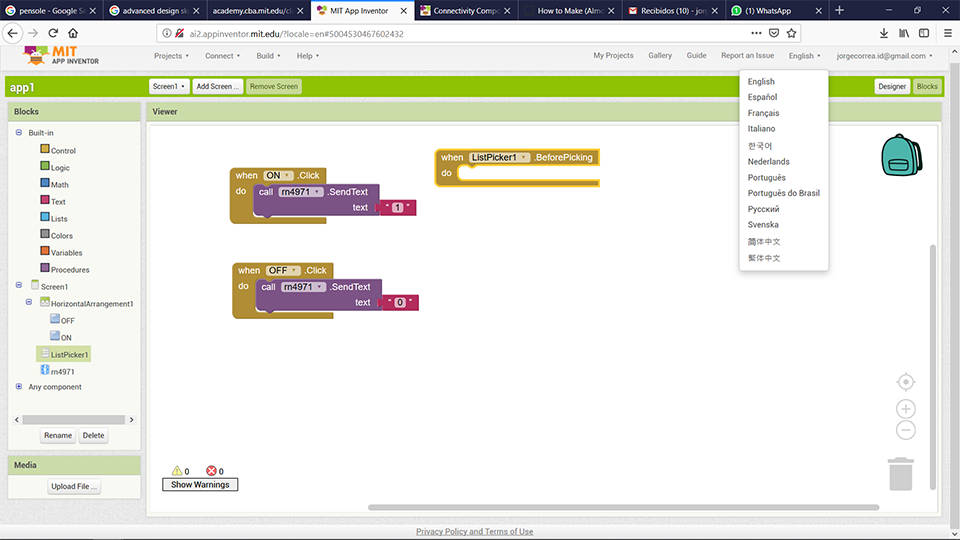Select the Colors blocks category
960x540 pixels.
(56, 235)
